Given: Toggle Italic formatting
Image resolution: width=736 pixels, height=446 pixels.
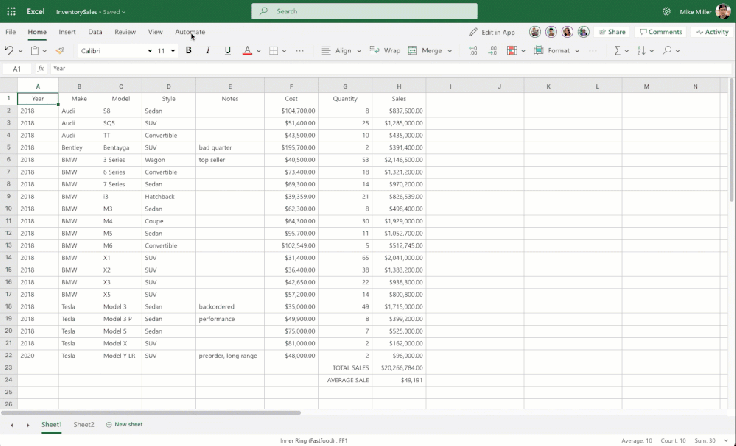Looking at the screenshot, I should 208,50.
